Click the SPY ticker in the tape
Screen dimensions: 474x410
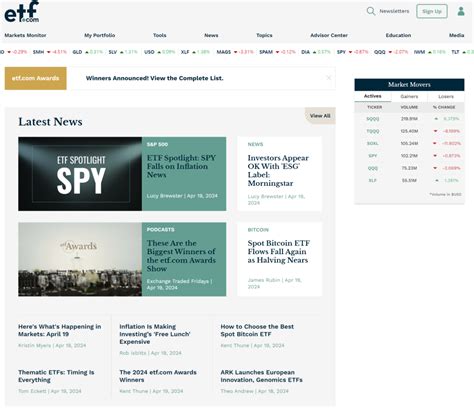coord(341,52)
